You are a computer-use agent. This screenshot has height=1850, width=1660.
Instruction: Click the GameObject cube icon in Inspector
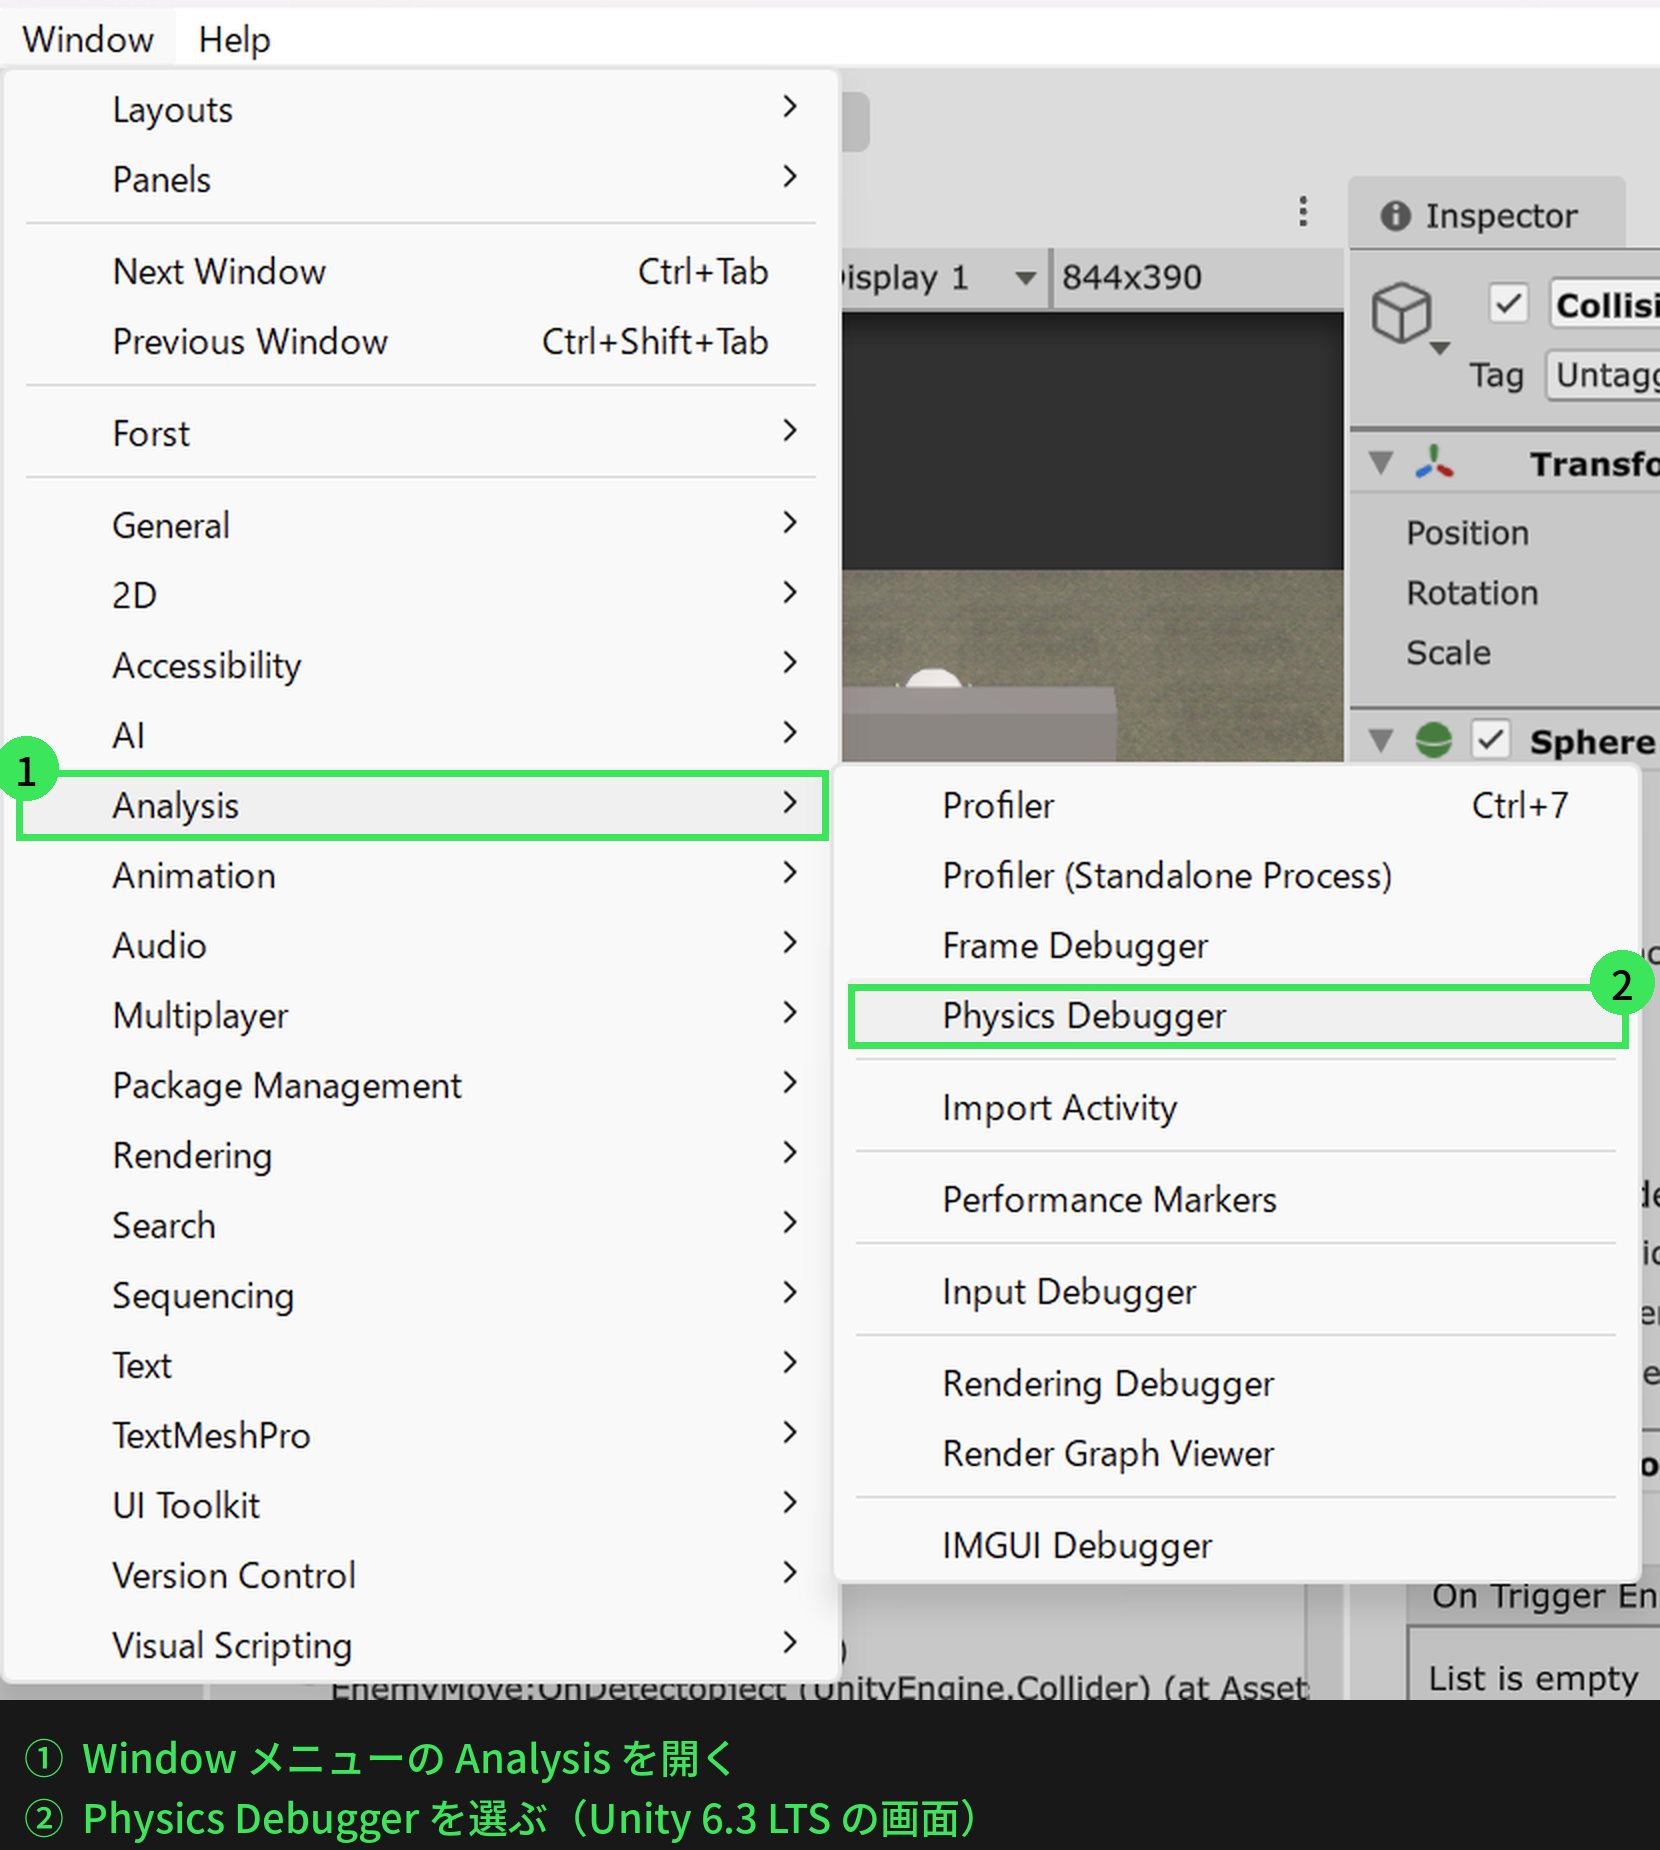(x=1401, y=312)
